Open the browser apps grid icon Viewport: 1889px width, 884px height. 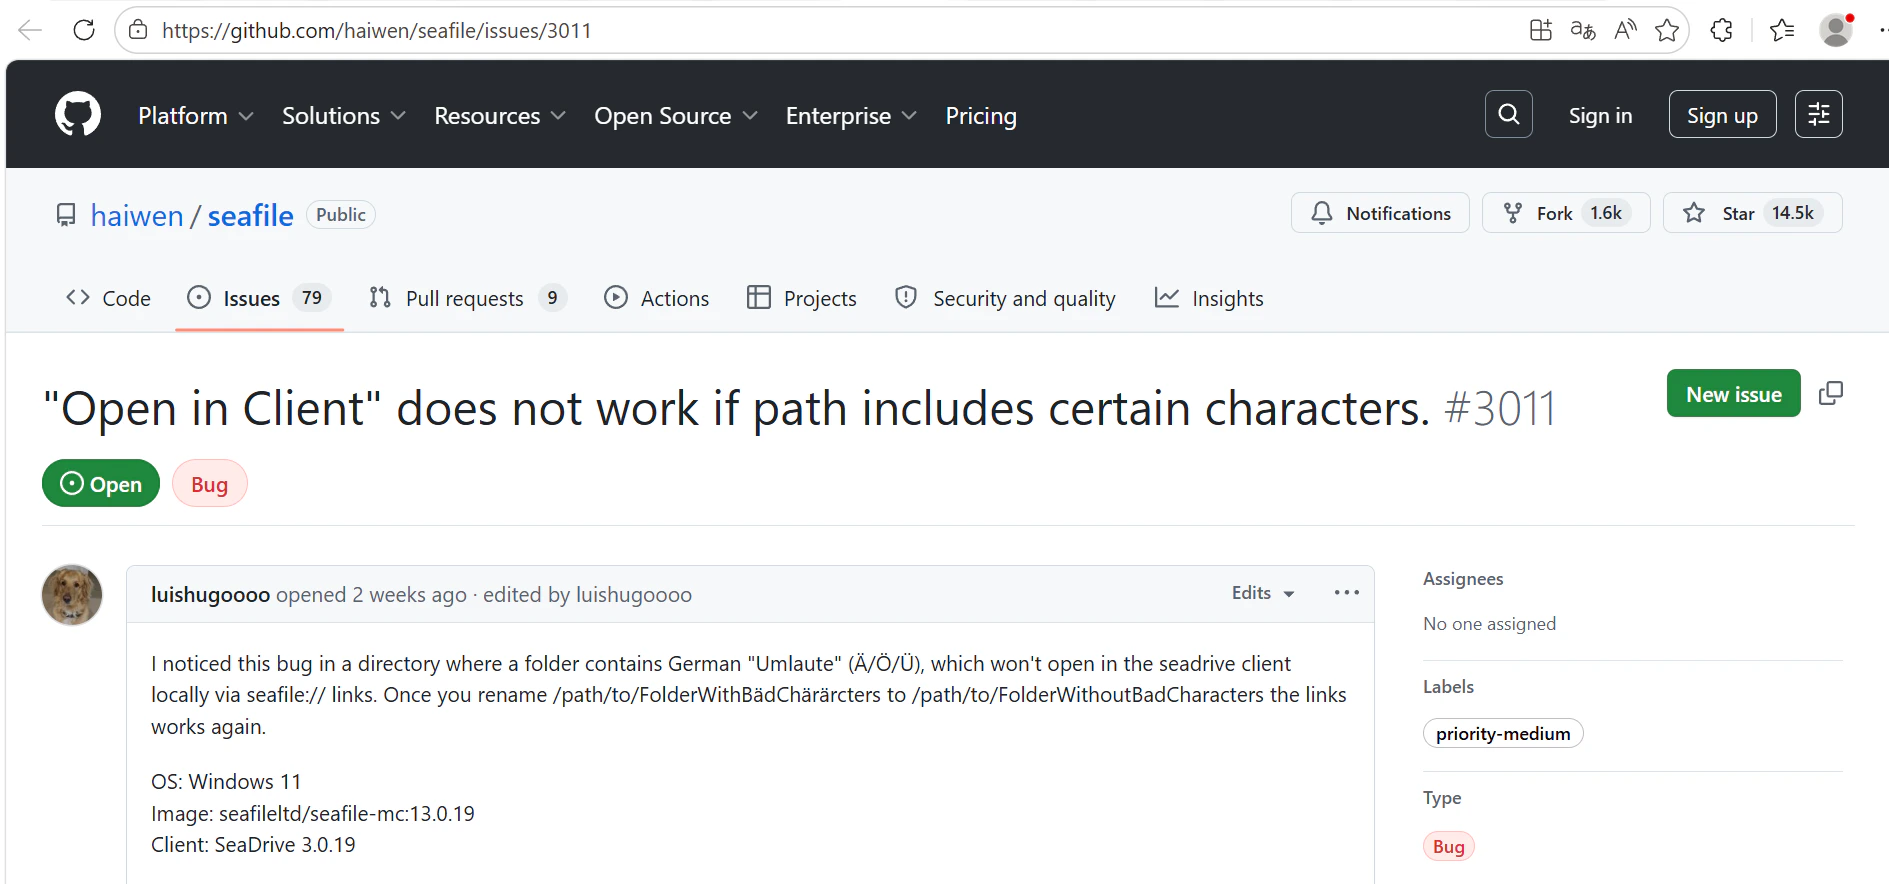1540,30
